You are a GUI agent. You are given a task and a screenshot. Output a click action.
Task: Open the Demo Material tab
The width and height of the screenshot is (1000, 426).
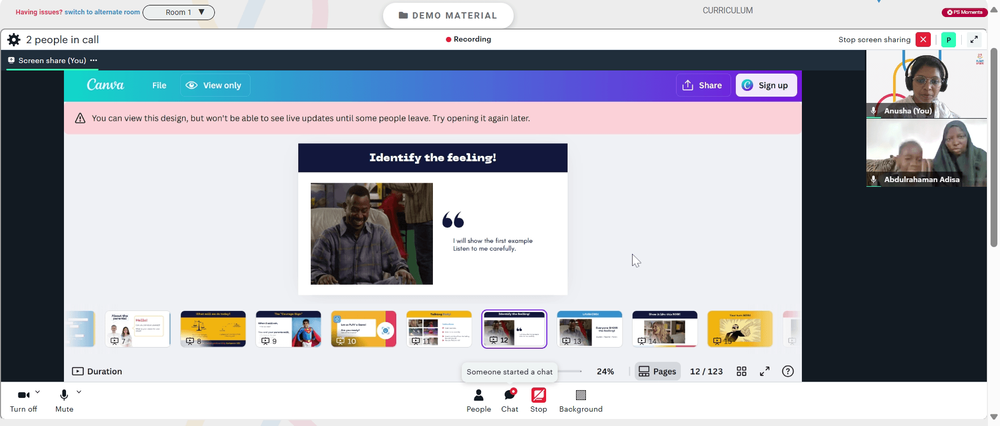[x=448, y=15]
